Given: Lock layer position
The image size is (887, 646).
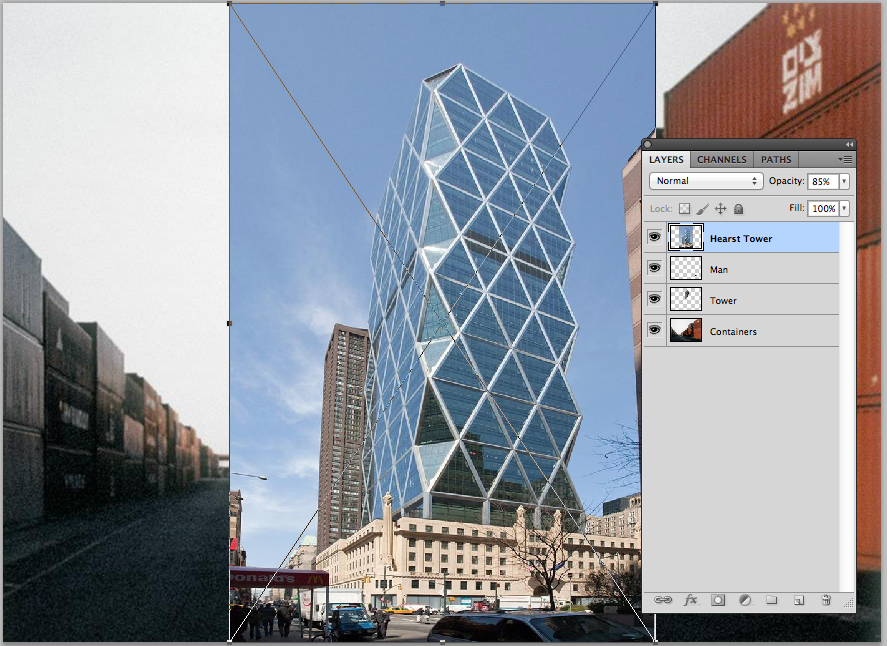Looking at the screenshot, I should [x=720, y=209].
